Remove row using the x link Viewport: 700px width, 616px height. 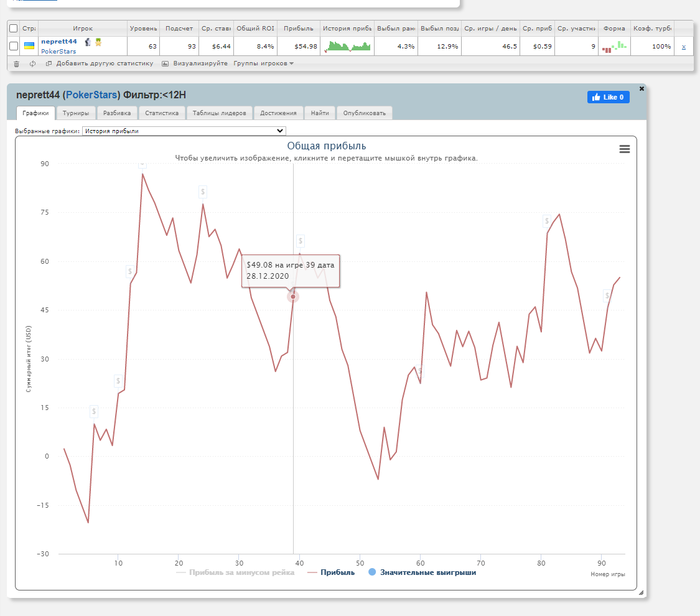[x=683, y=47]
